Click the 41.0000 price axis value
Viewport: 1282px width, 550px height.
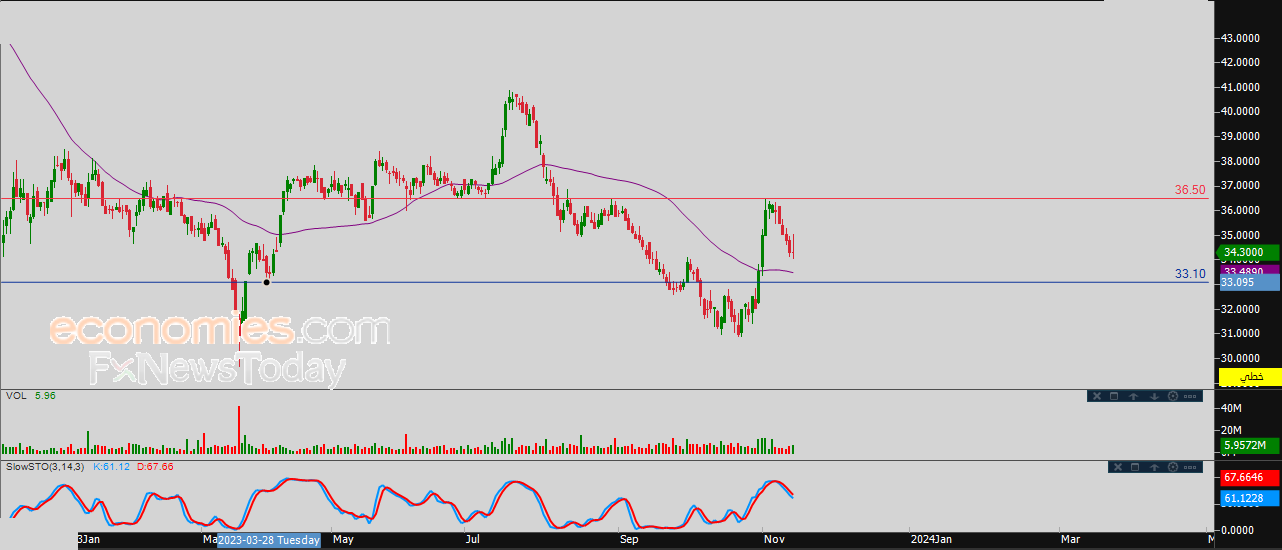pyautogui.click(x=1240, y=87)
